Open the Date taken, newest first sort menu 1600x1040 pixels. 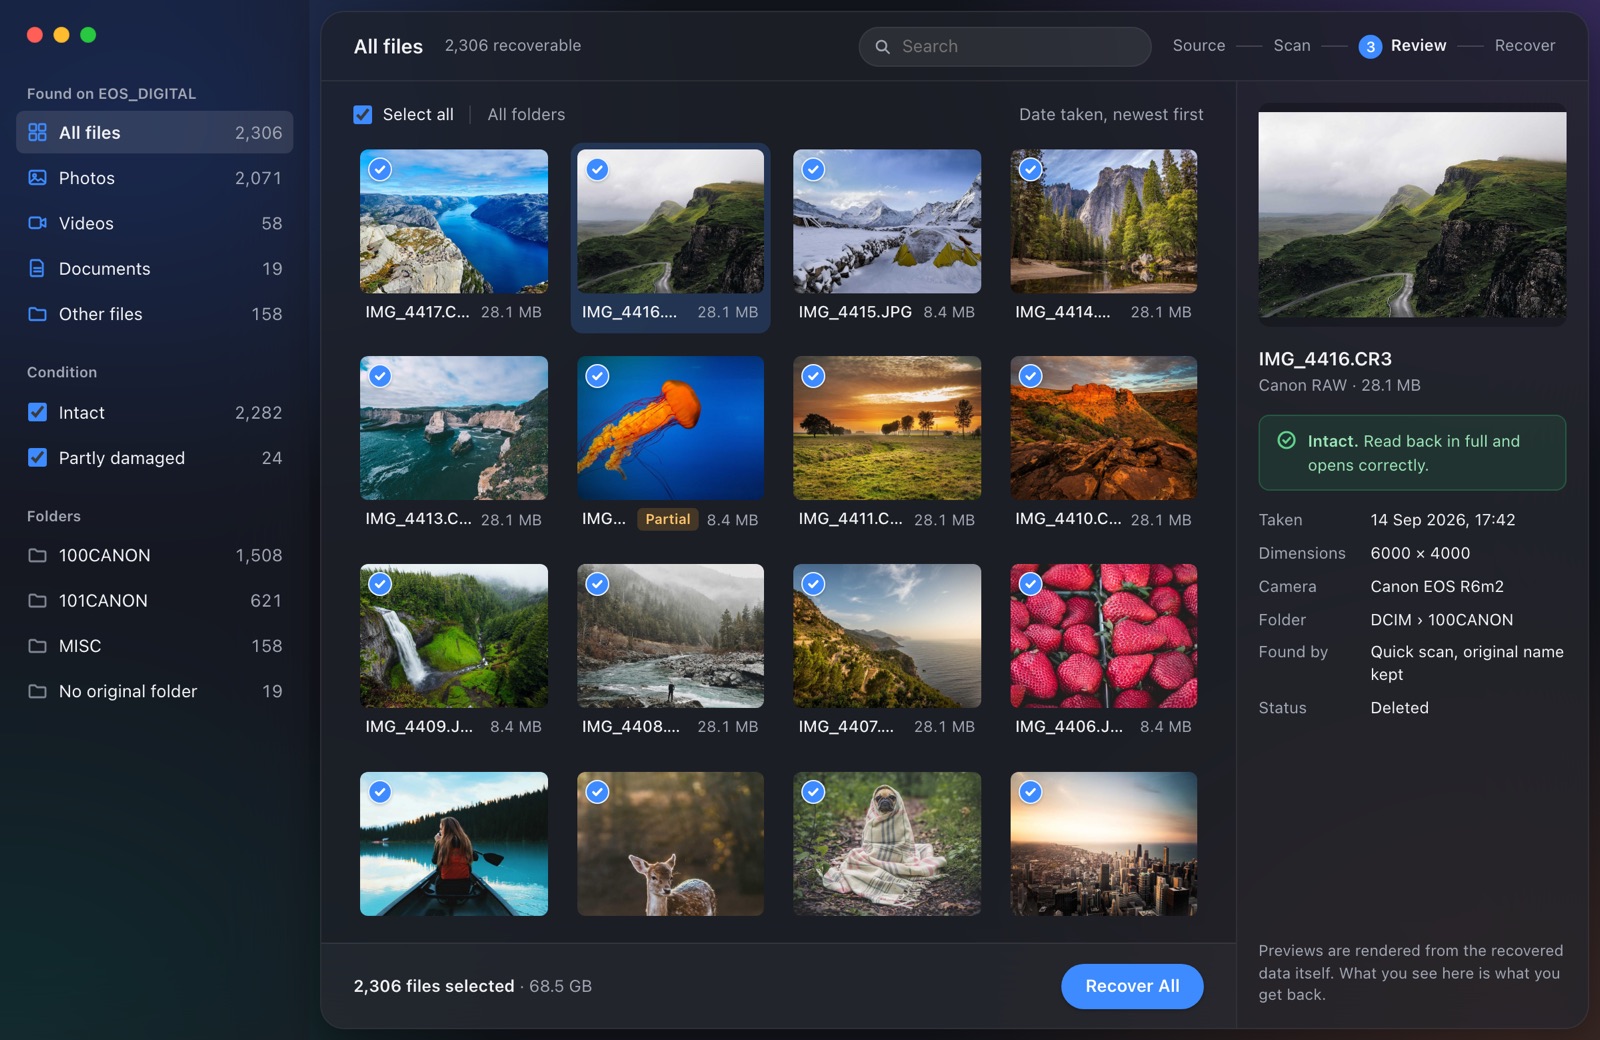[1111, 114]
